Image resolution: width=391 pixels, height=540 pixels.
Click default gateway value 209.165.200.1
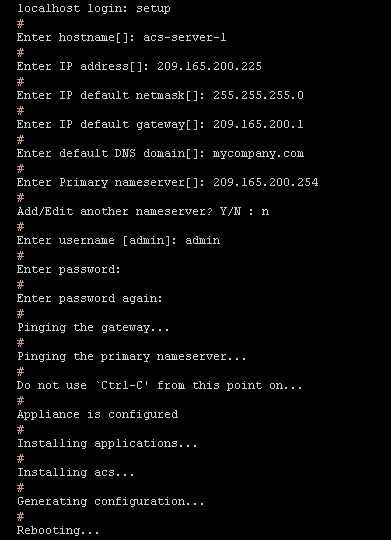(258, 124)
